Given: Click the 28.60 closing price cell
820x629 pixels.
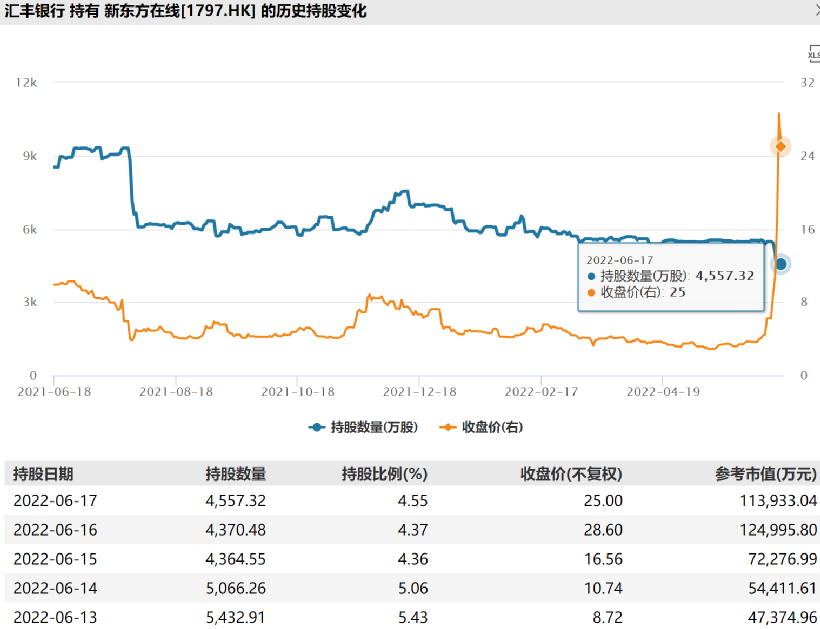Looking at the screenshot, I should [603, 530].
